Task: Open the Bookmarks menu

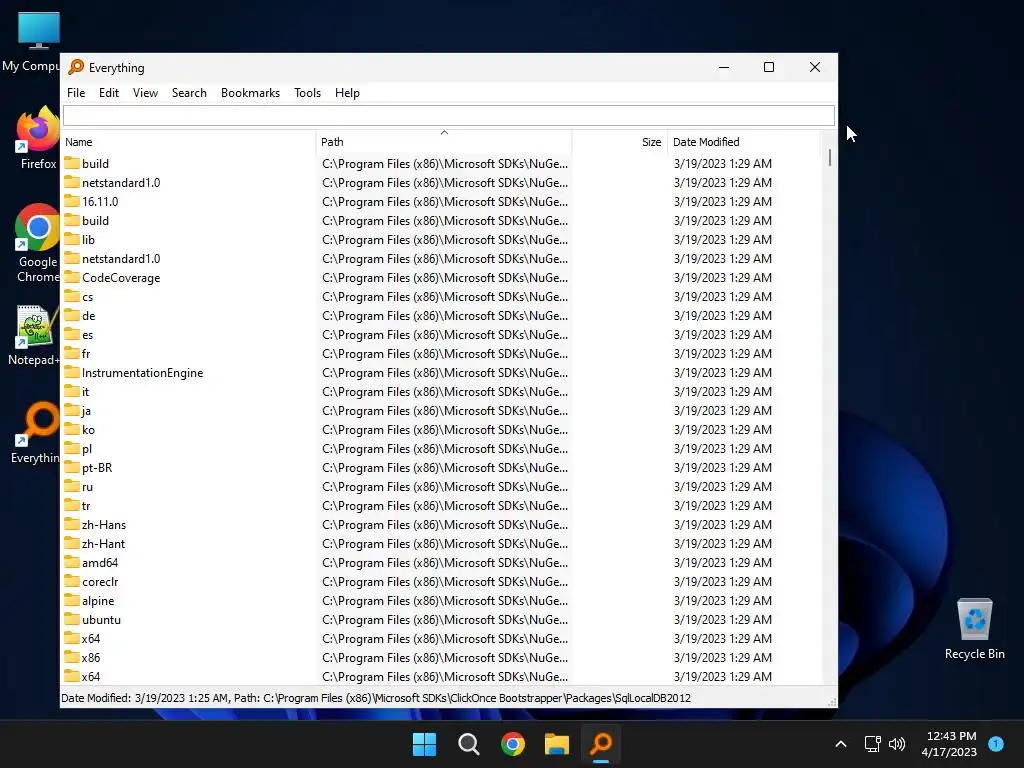Action: tap(250, 93)
